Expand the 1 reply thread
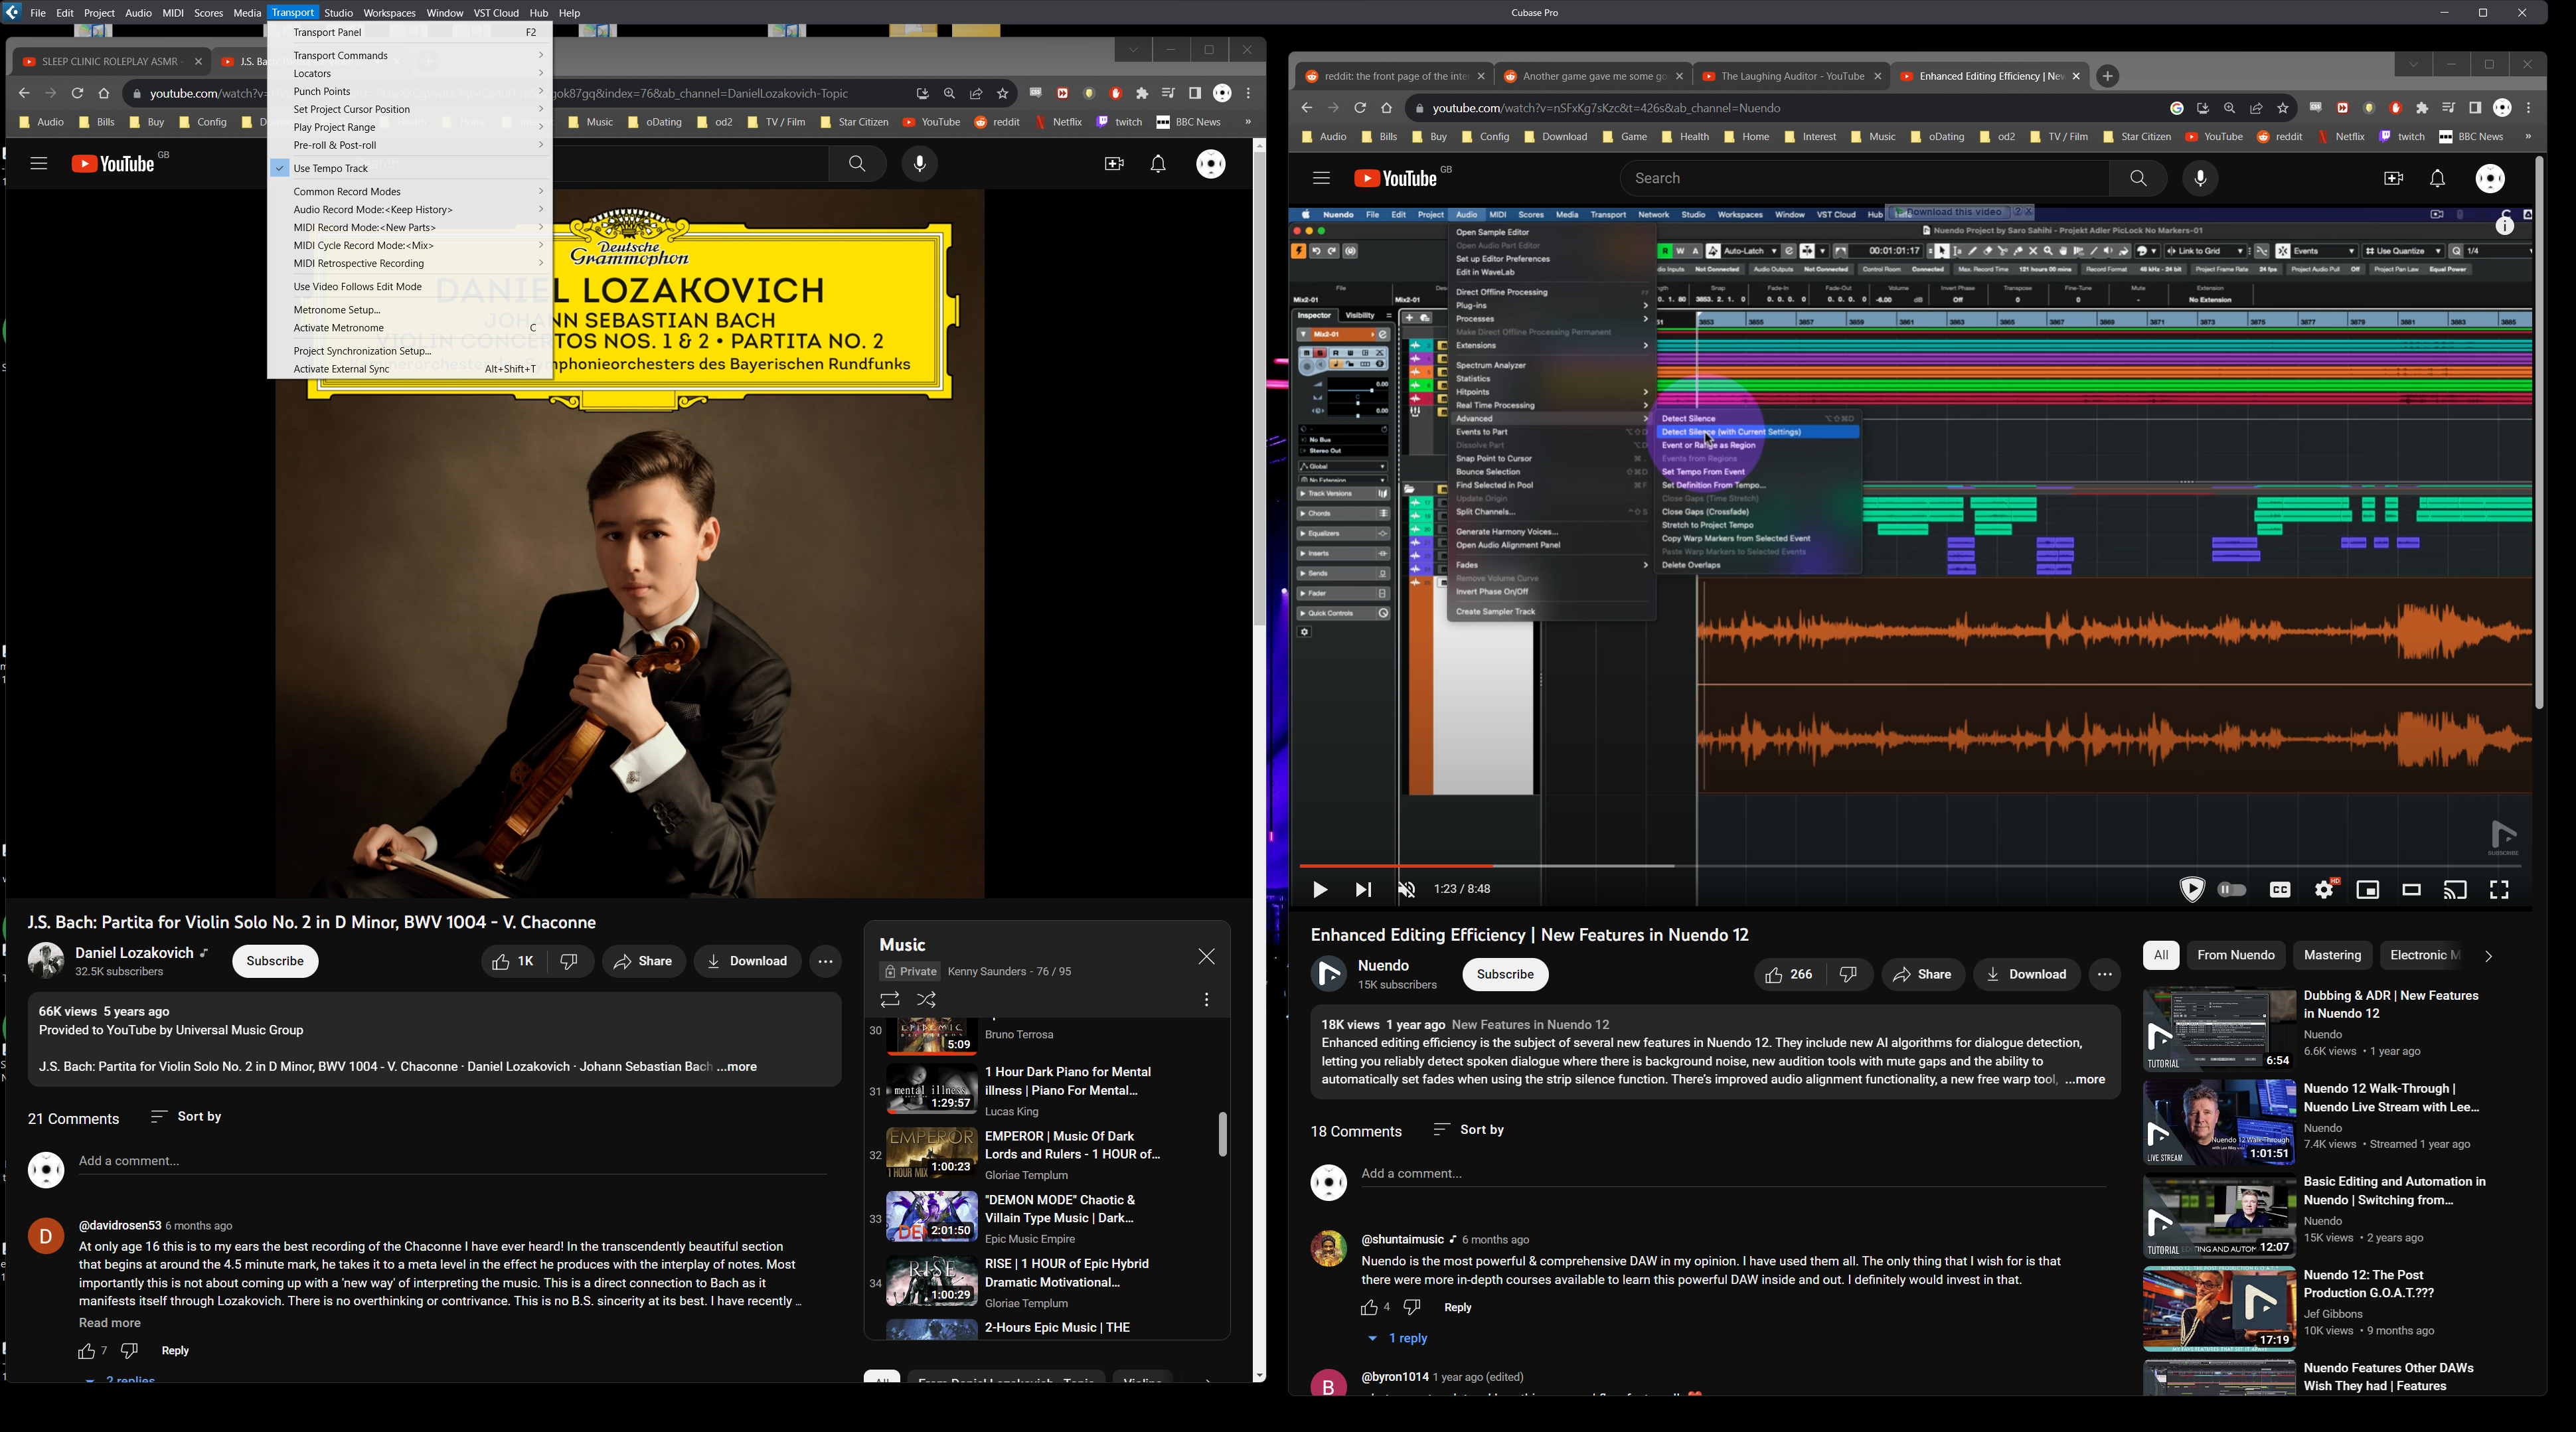 pos(1399,1338)
